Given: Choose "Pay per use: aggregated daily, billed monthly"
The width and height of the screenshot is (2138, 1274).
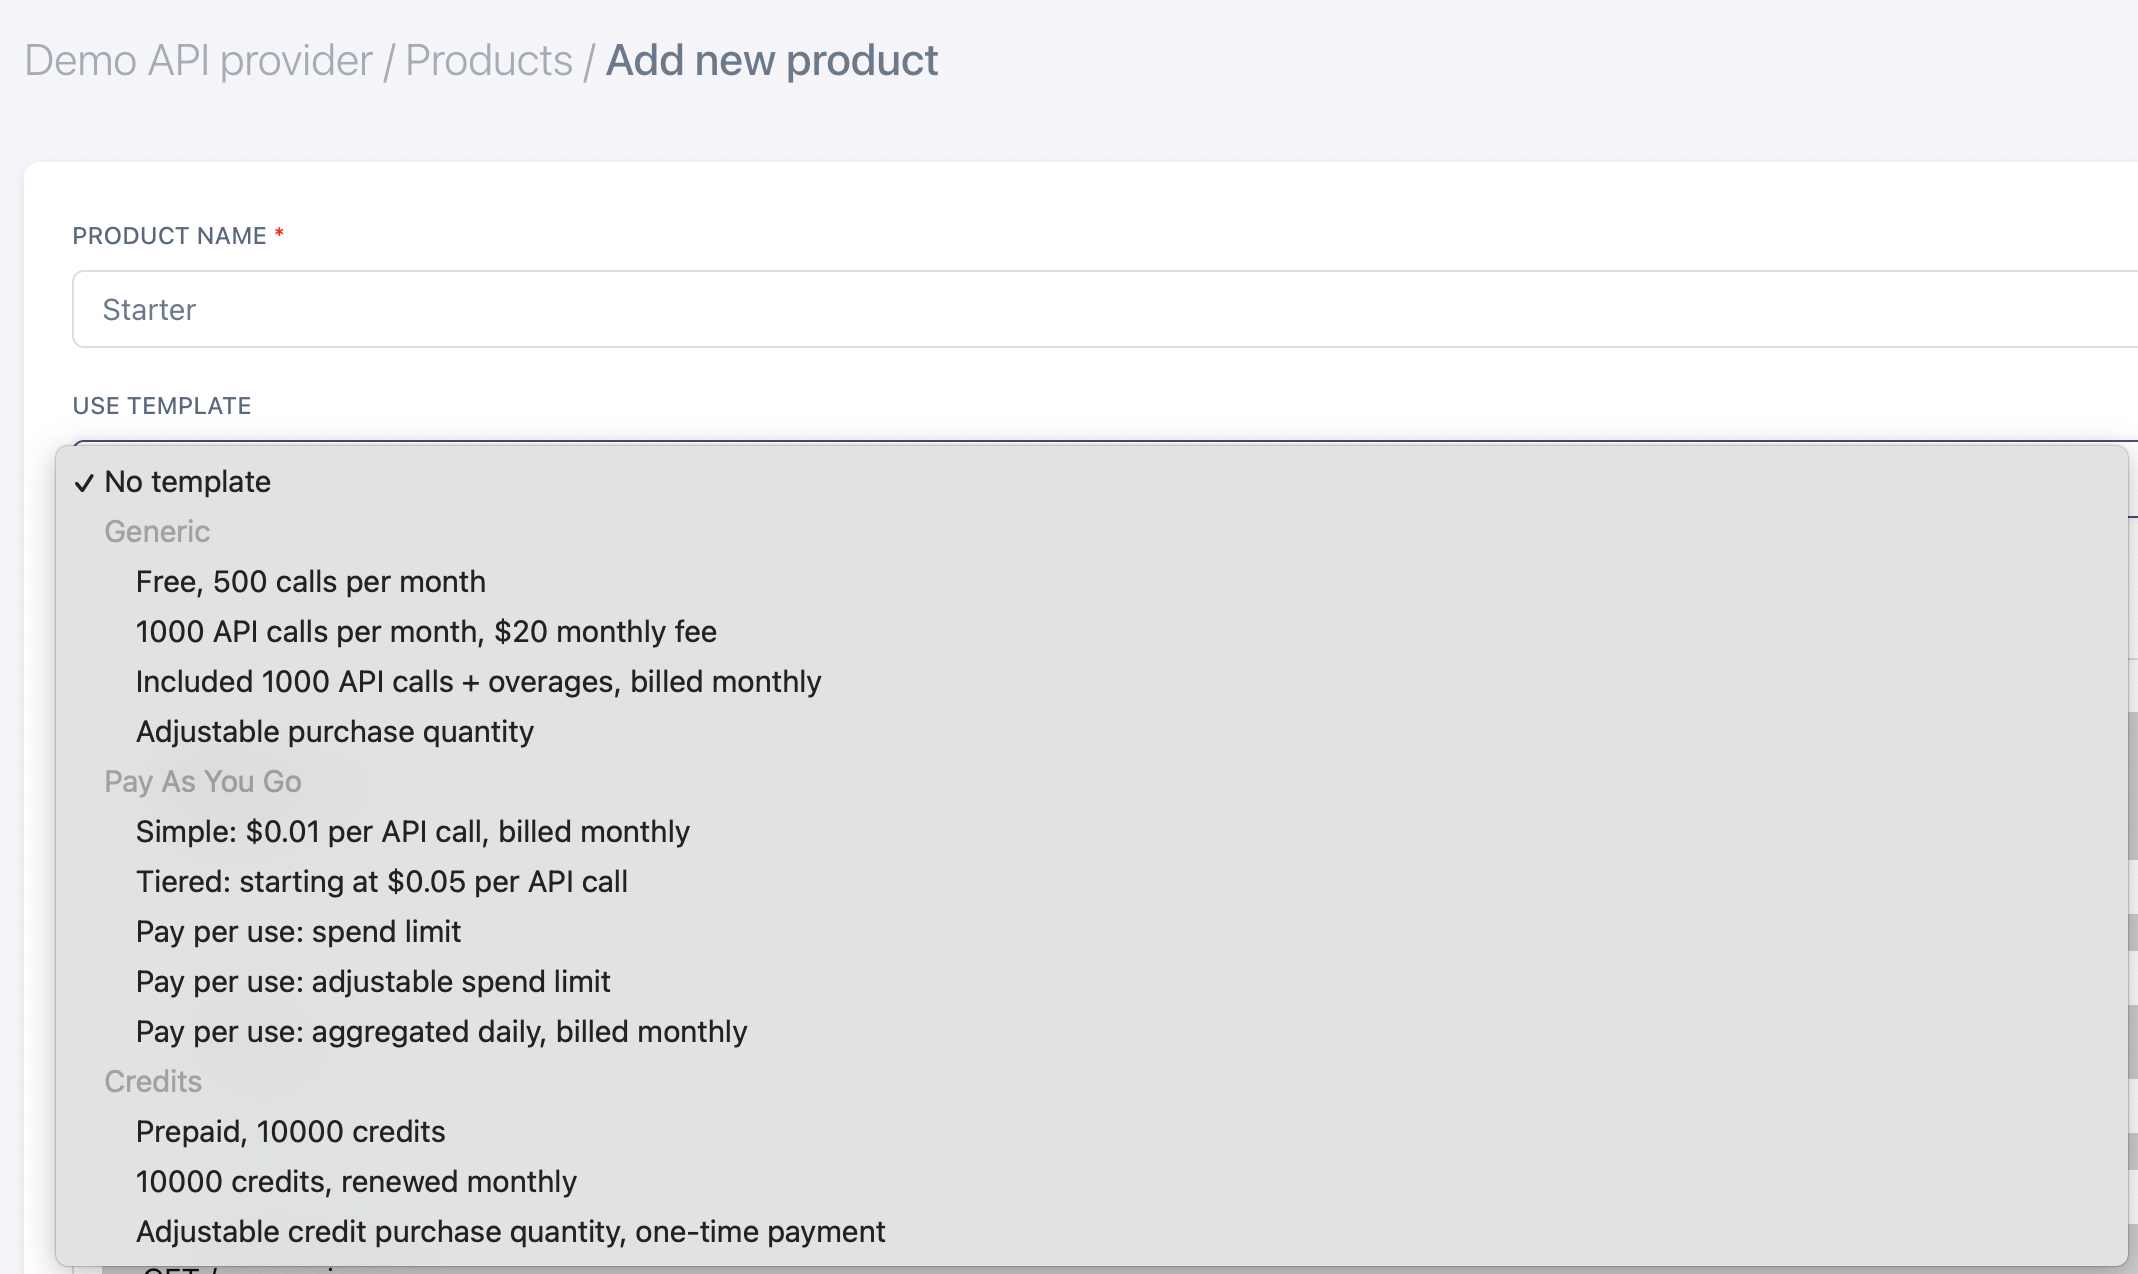Looking at the screenshot, I should [x=441, y=1031].
